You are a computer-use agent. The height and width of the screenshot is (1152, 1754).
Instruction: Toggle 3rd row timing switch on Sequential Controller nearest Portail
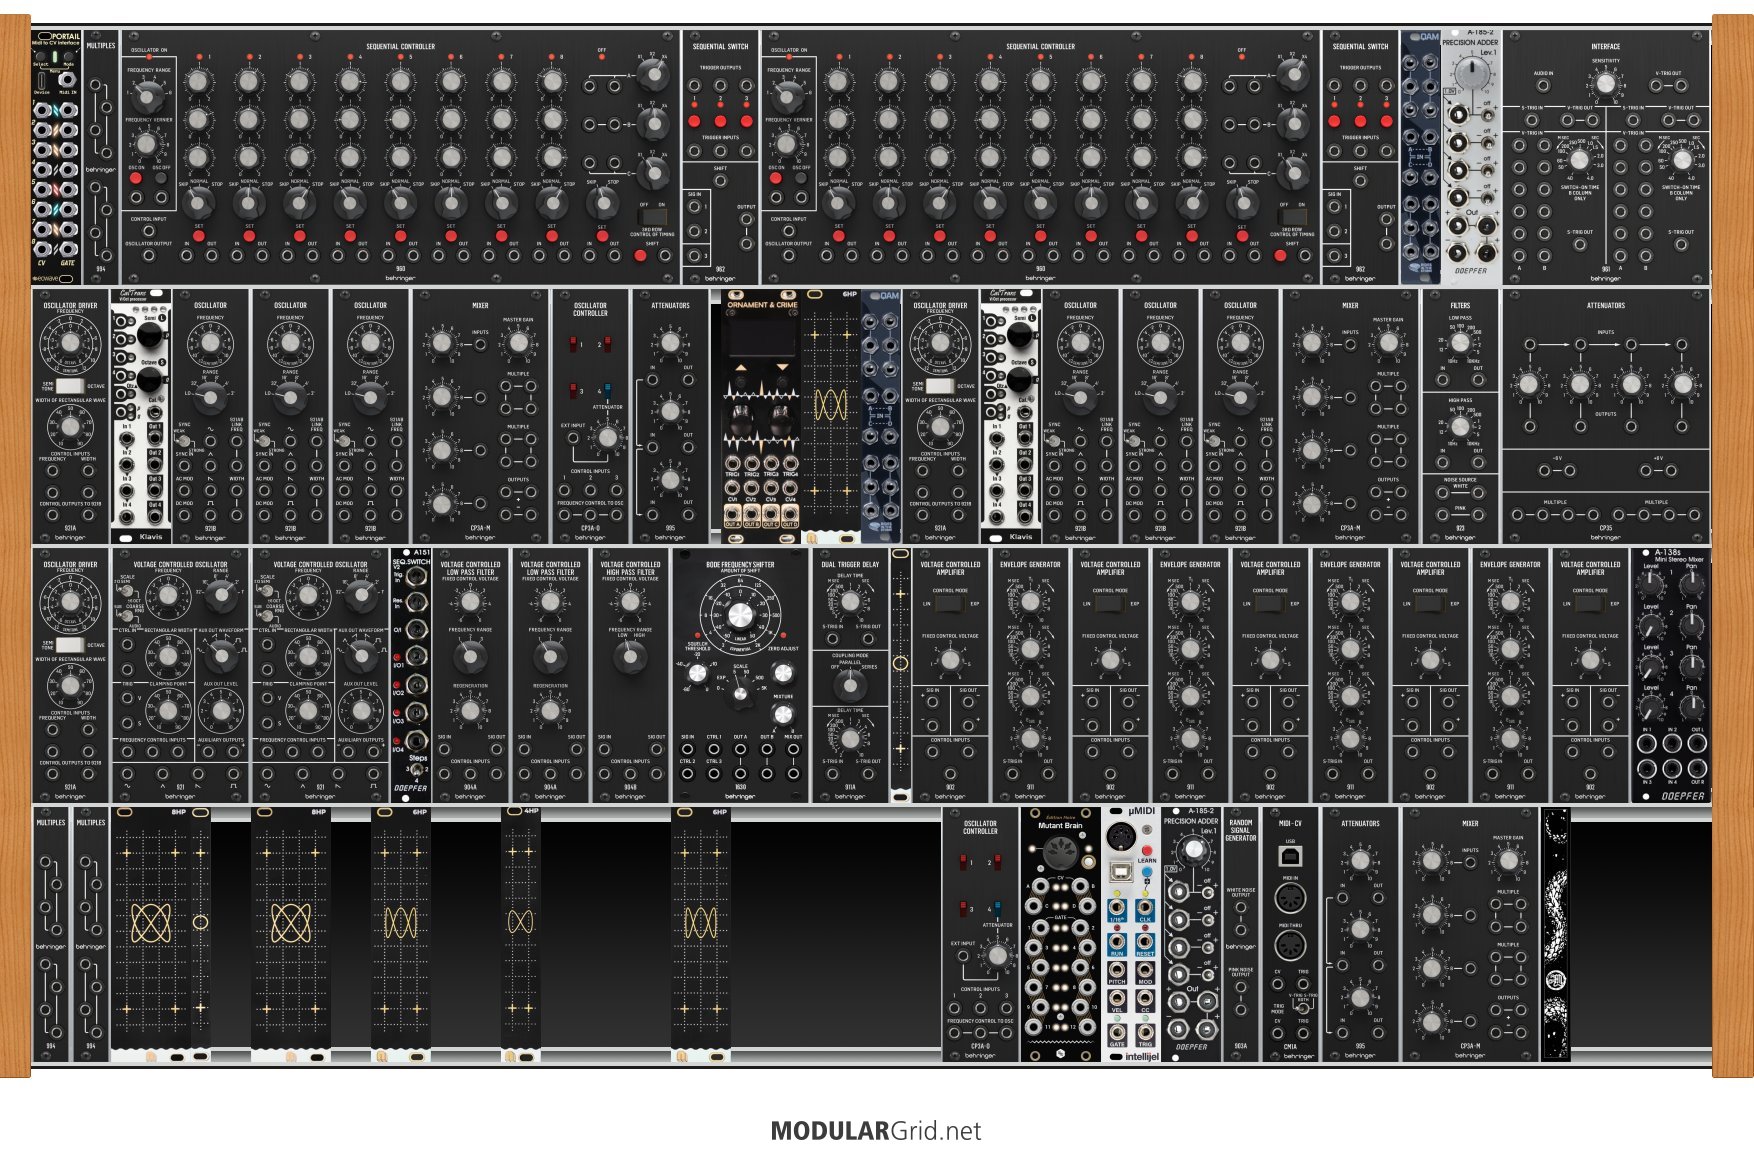[652, 217]
